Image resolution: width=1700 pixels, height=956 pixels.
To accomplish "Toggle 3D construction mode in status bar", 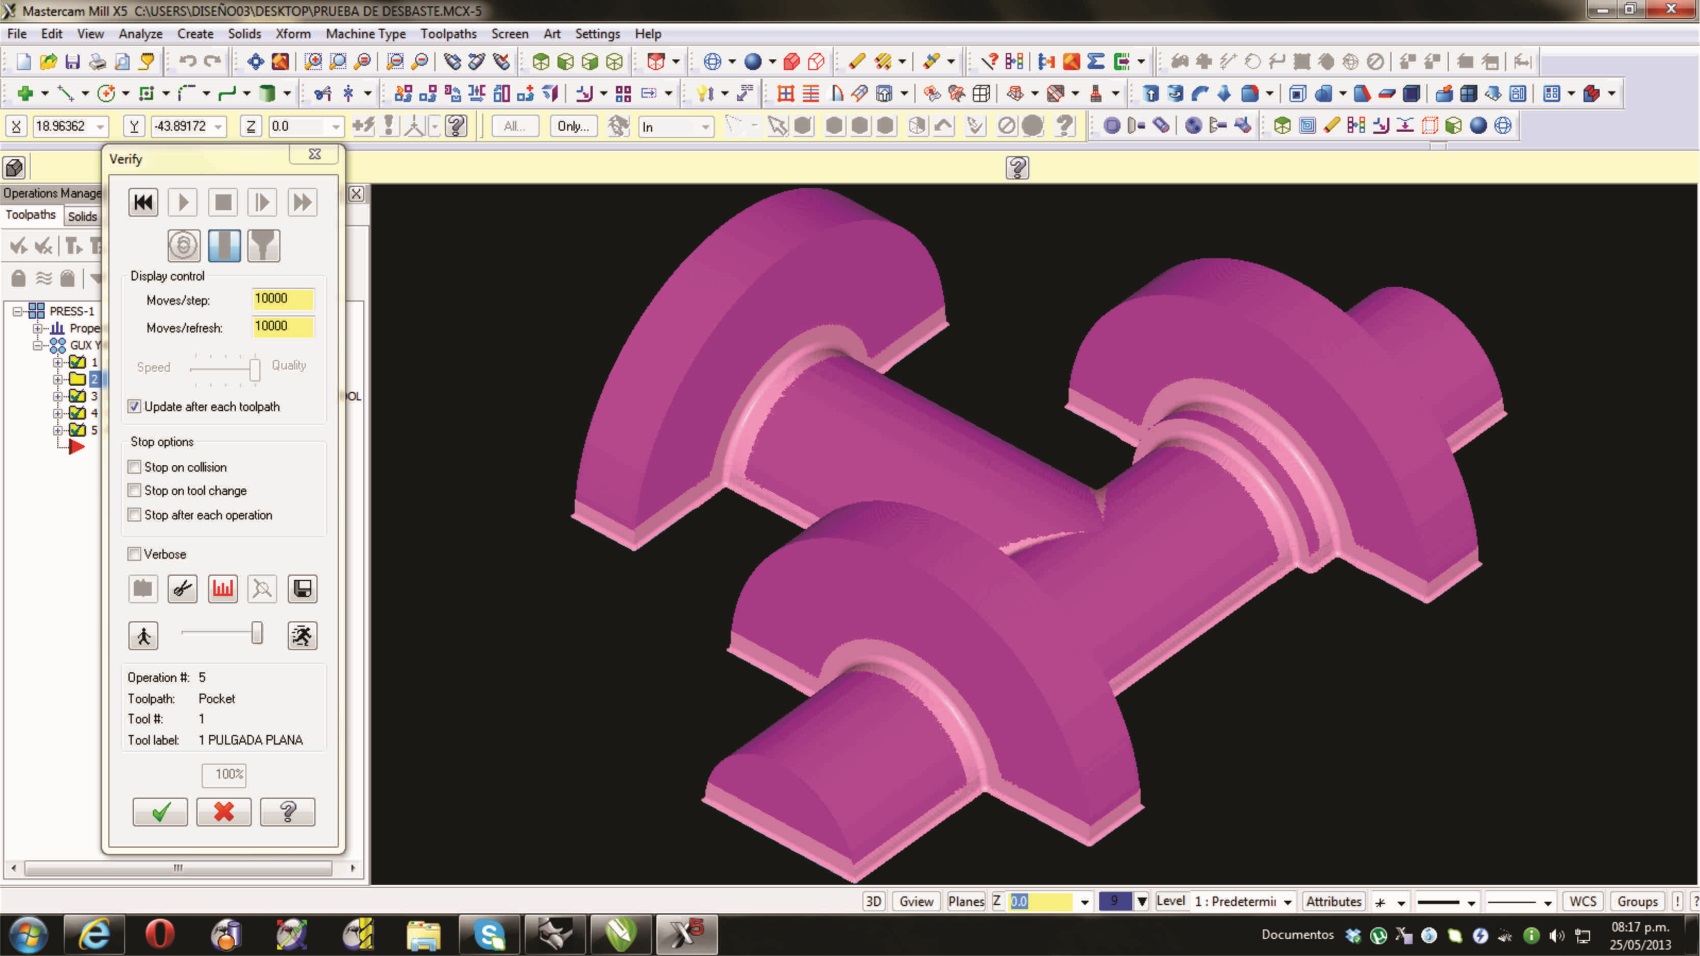I will click(874, 901).
